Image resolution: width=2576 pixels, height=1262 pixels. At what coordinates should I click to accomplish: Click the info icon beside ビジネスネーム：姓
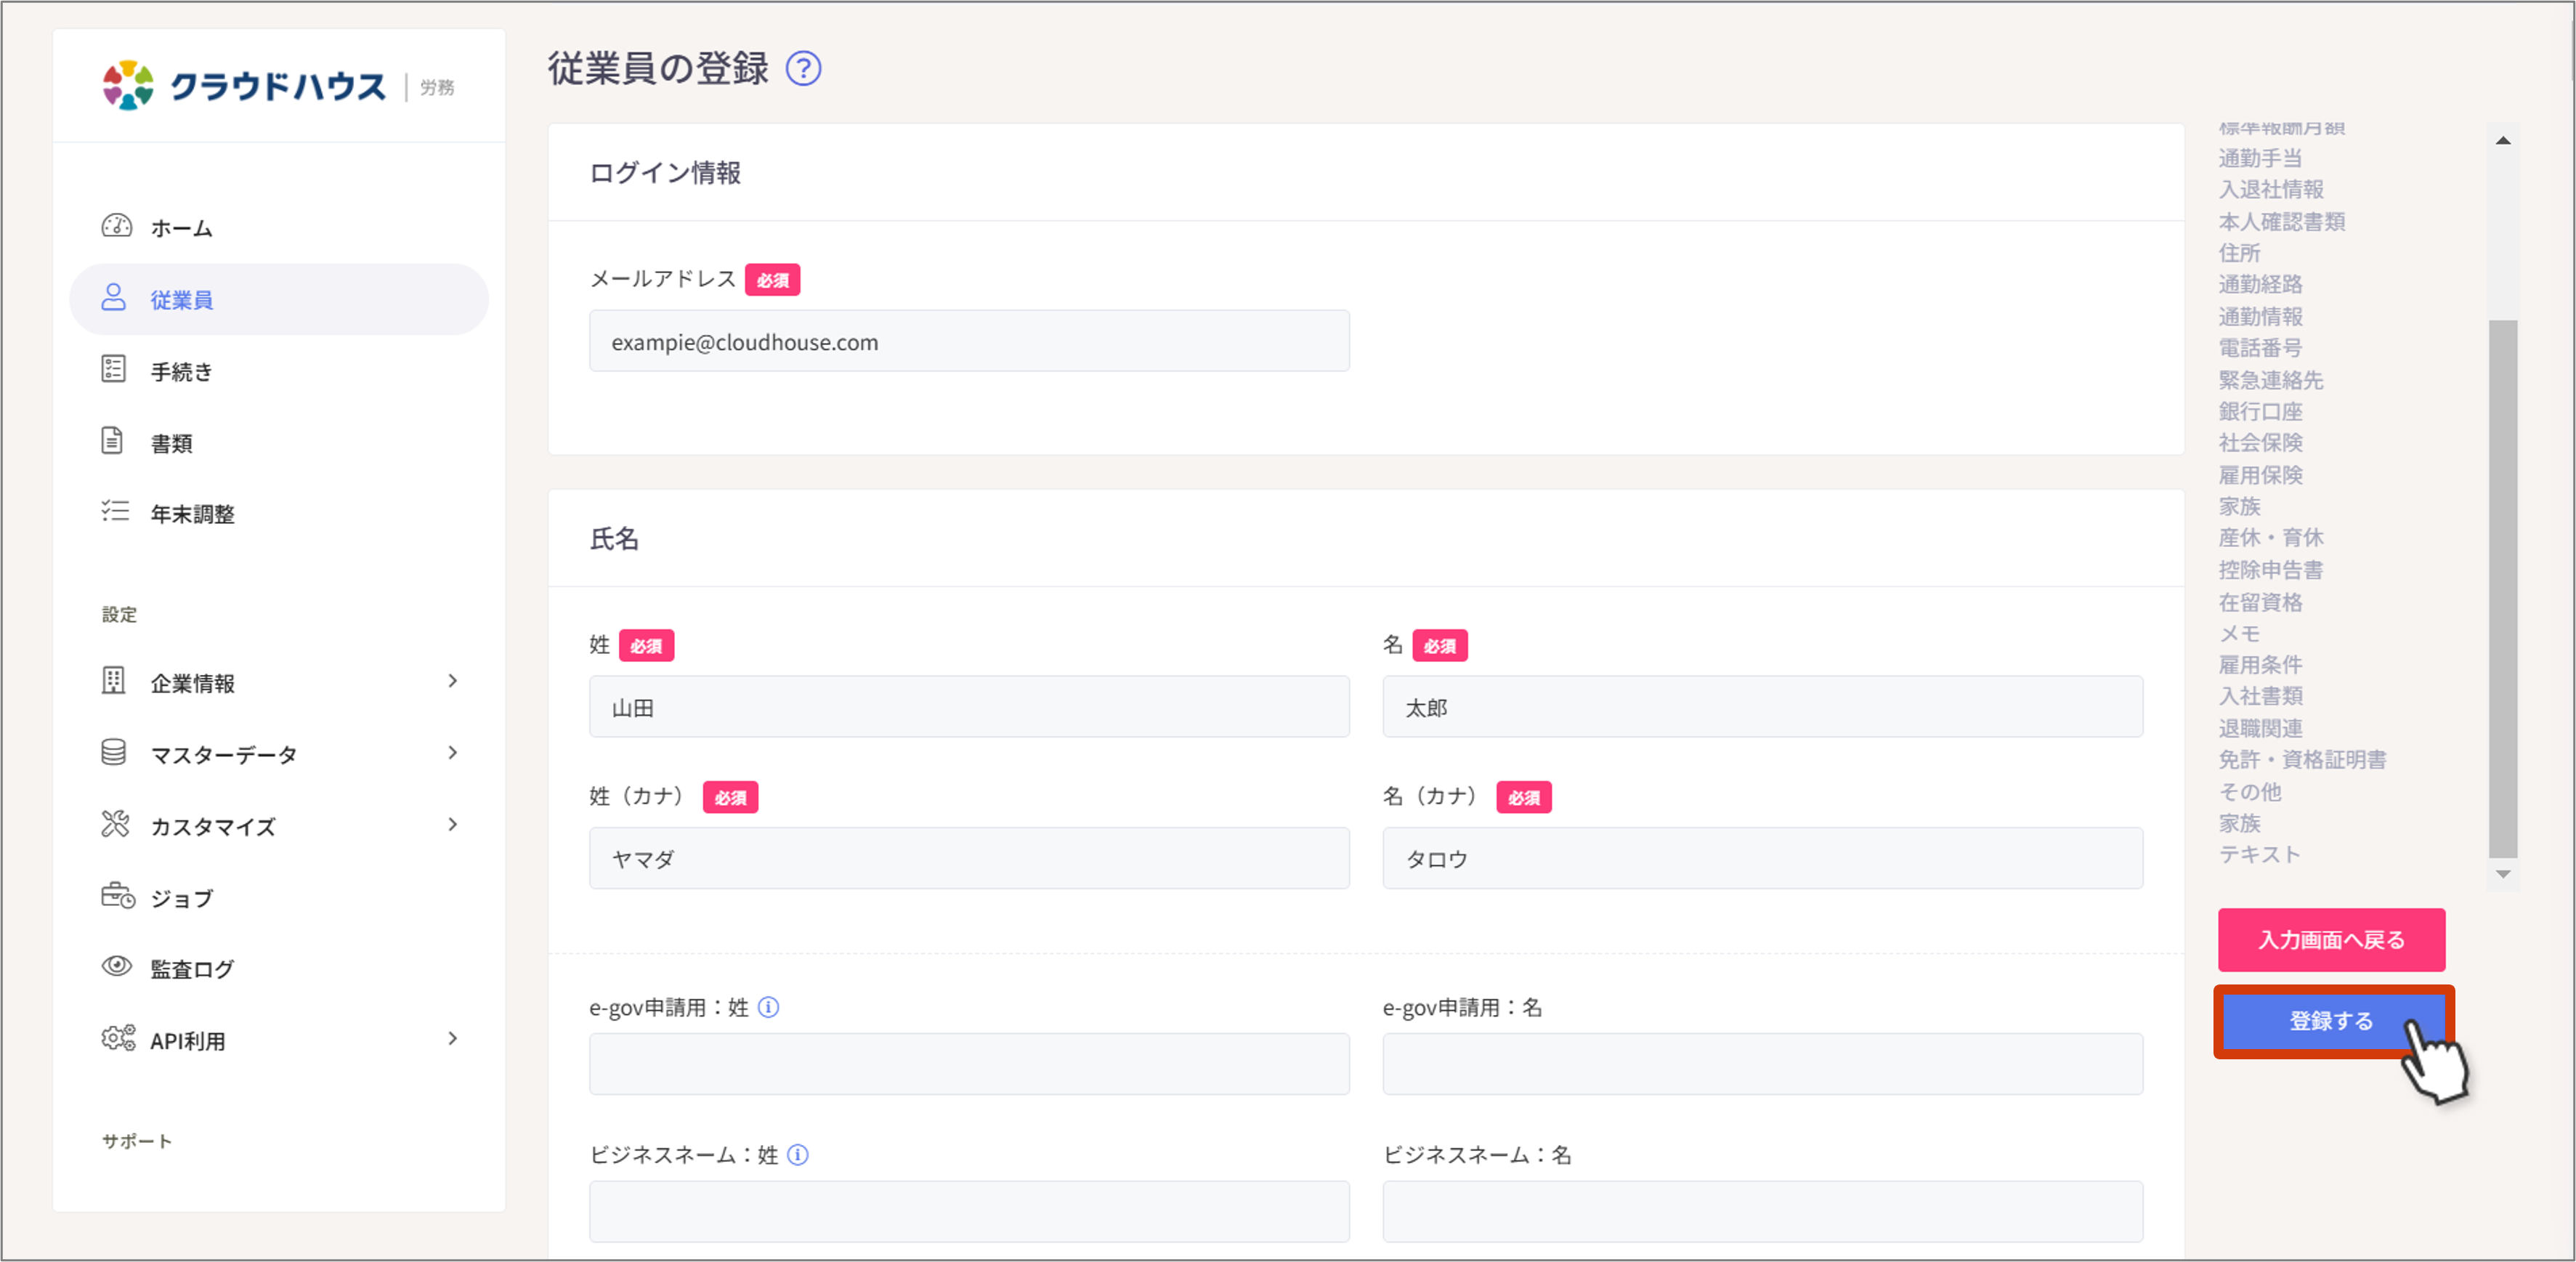point(798,1155)
